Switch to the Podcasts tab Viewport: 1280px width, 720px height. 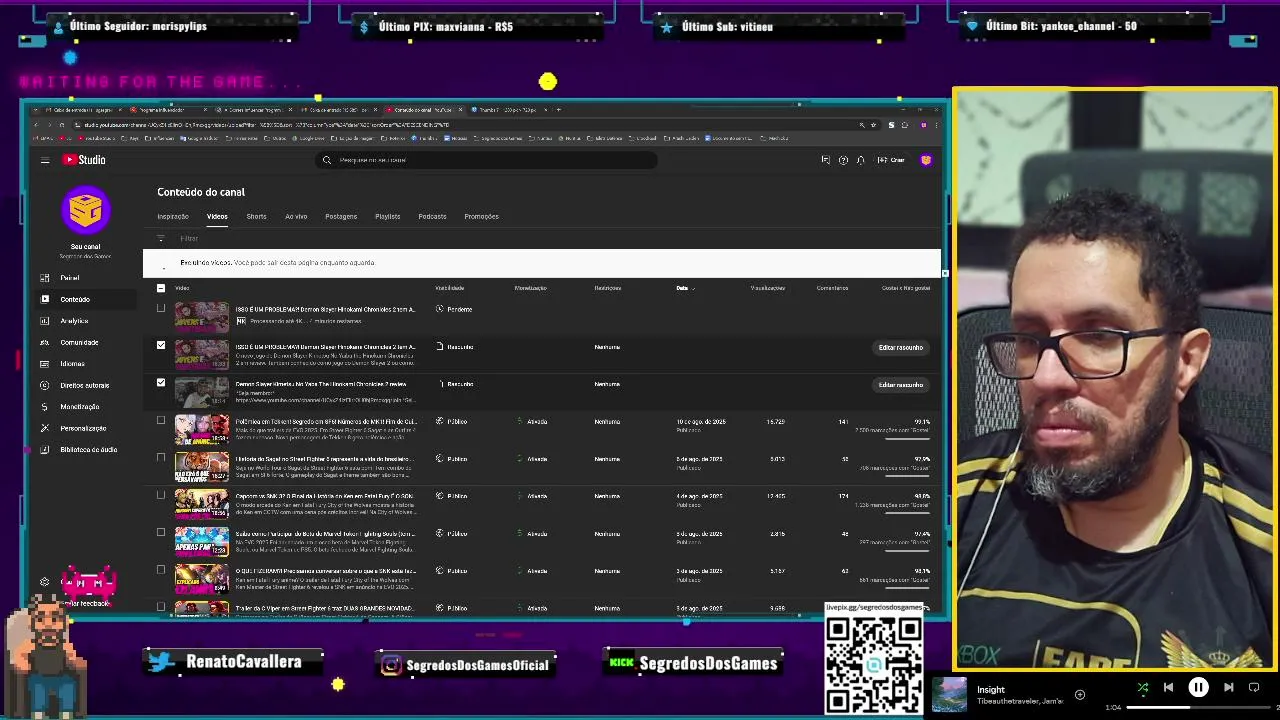(432, 216)
